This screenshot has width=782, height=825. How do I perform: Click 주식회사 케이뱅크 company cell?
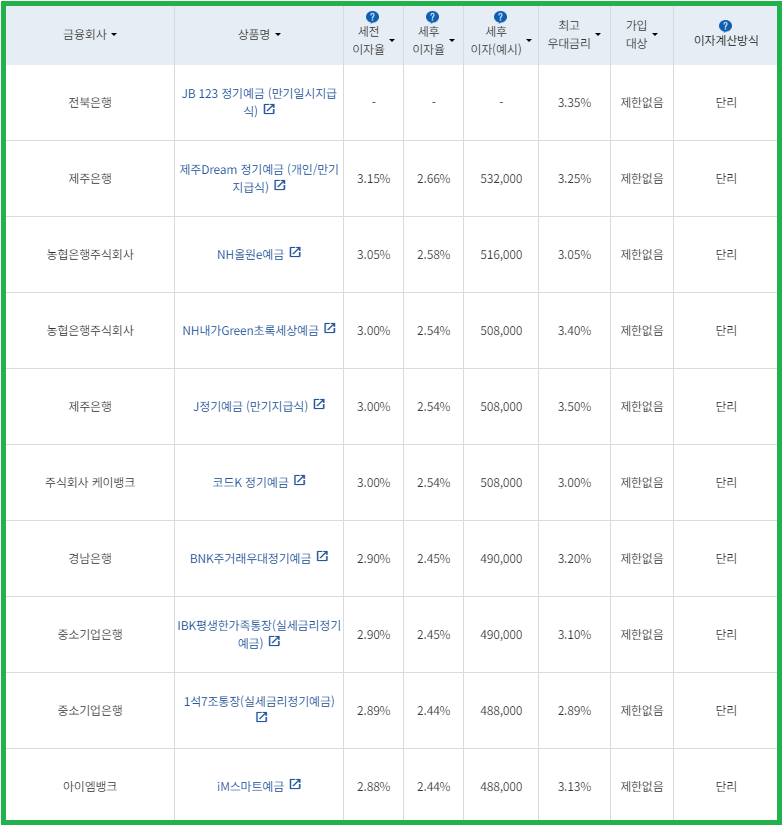point(90,482)
